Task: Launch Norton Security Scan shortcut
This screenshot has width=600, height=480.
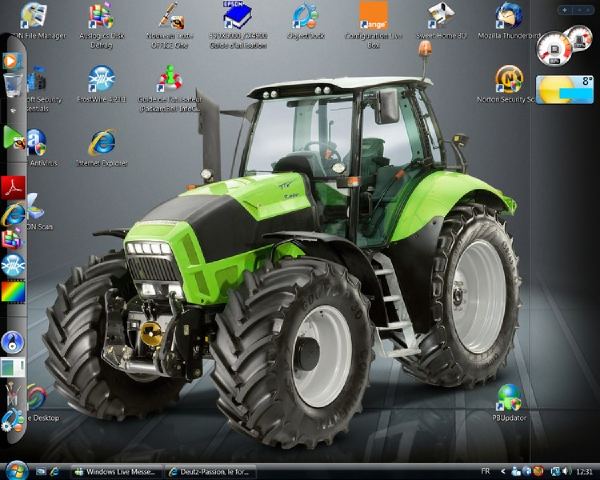Action: 509,84
